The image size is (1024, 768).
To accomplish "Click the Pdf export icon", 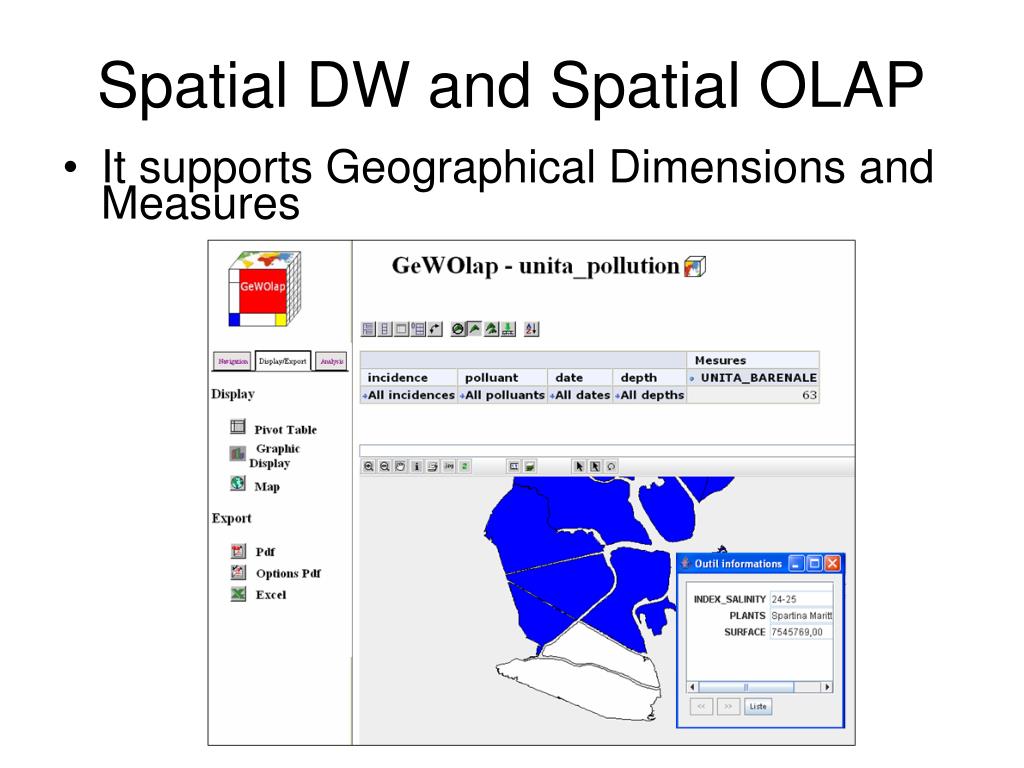I will (x=238, y=551).
